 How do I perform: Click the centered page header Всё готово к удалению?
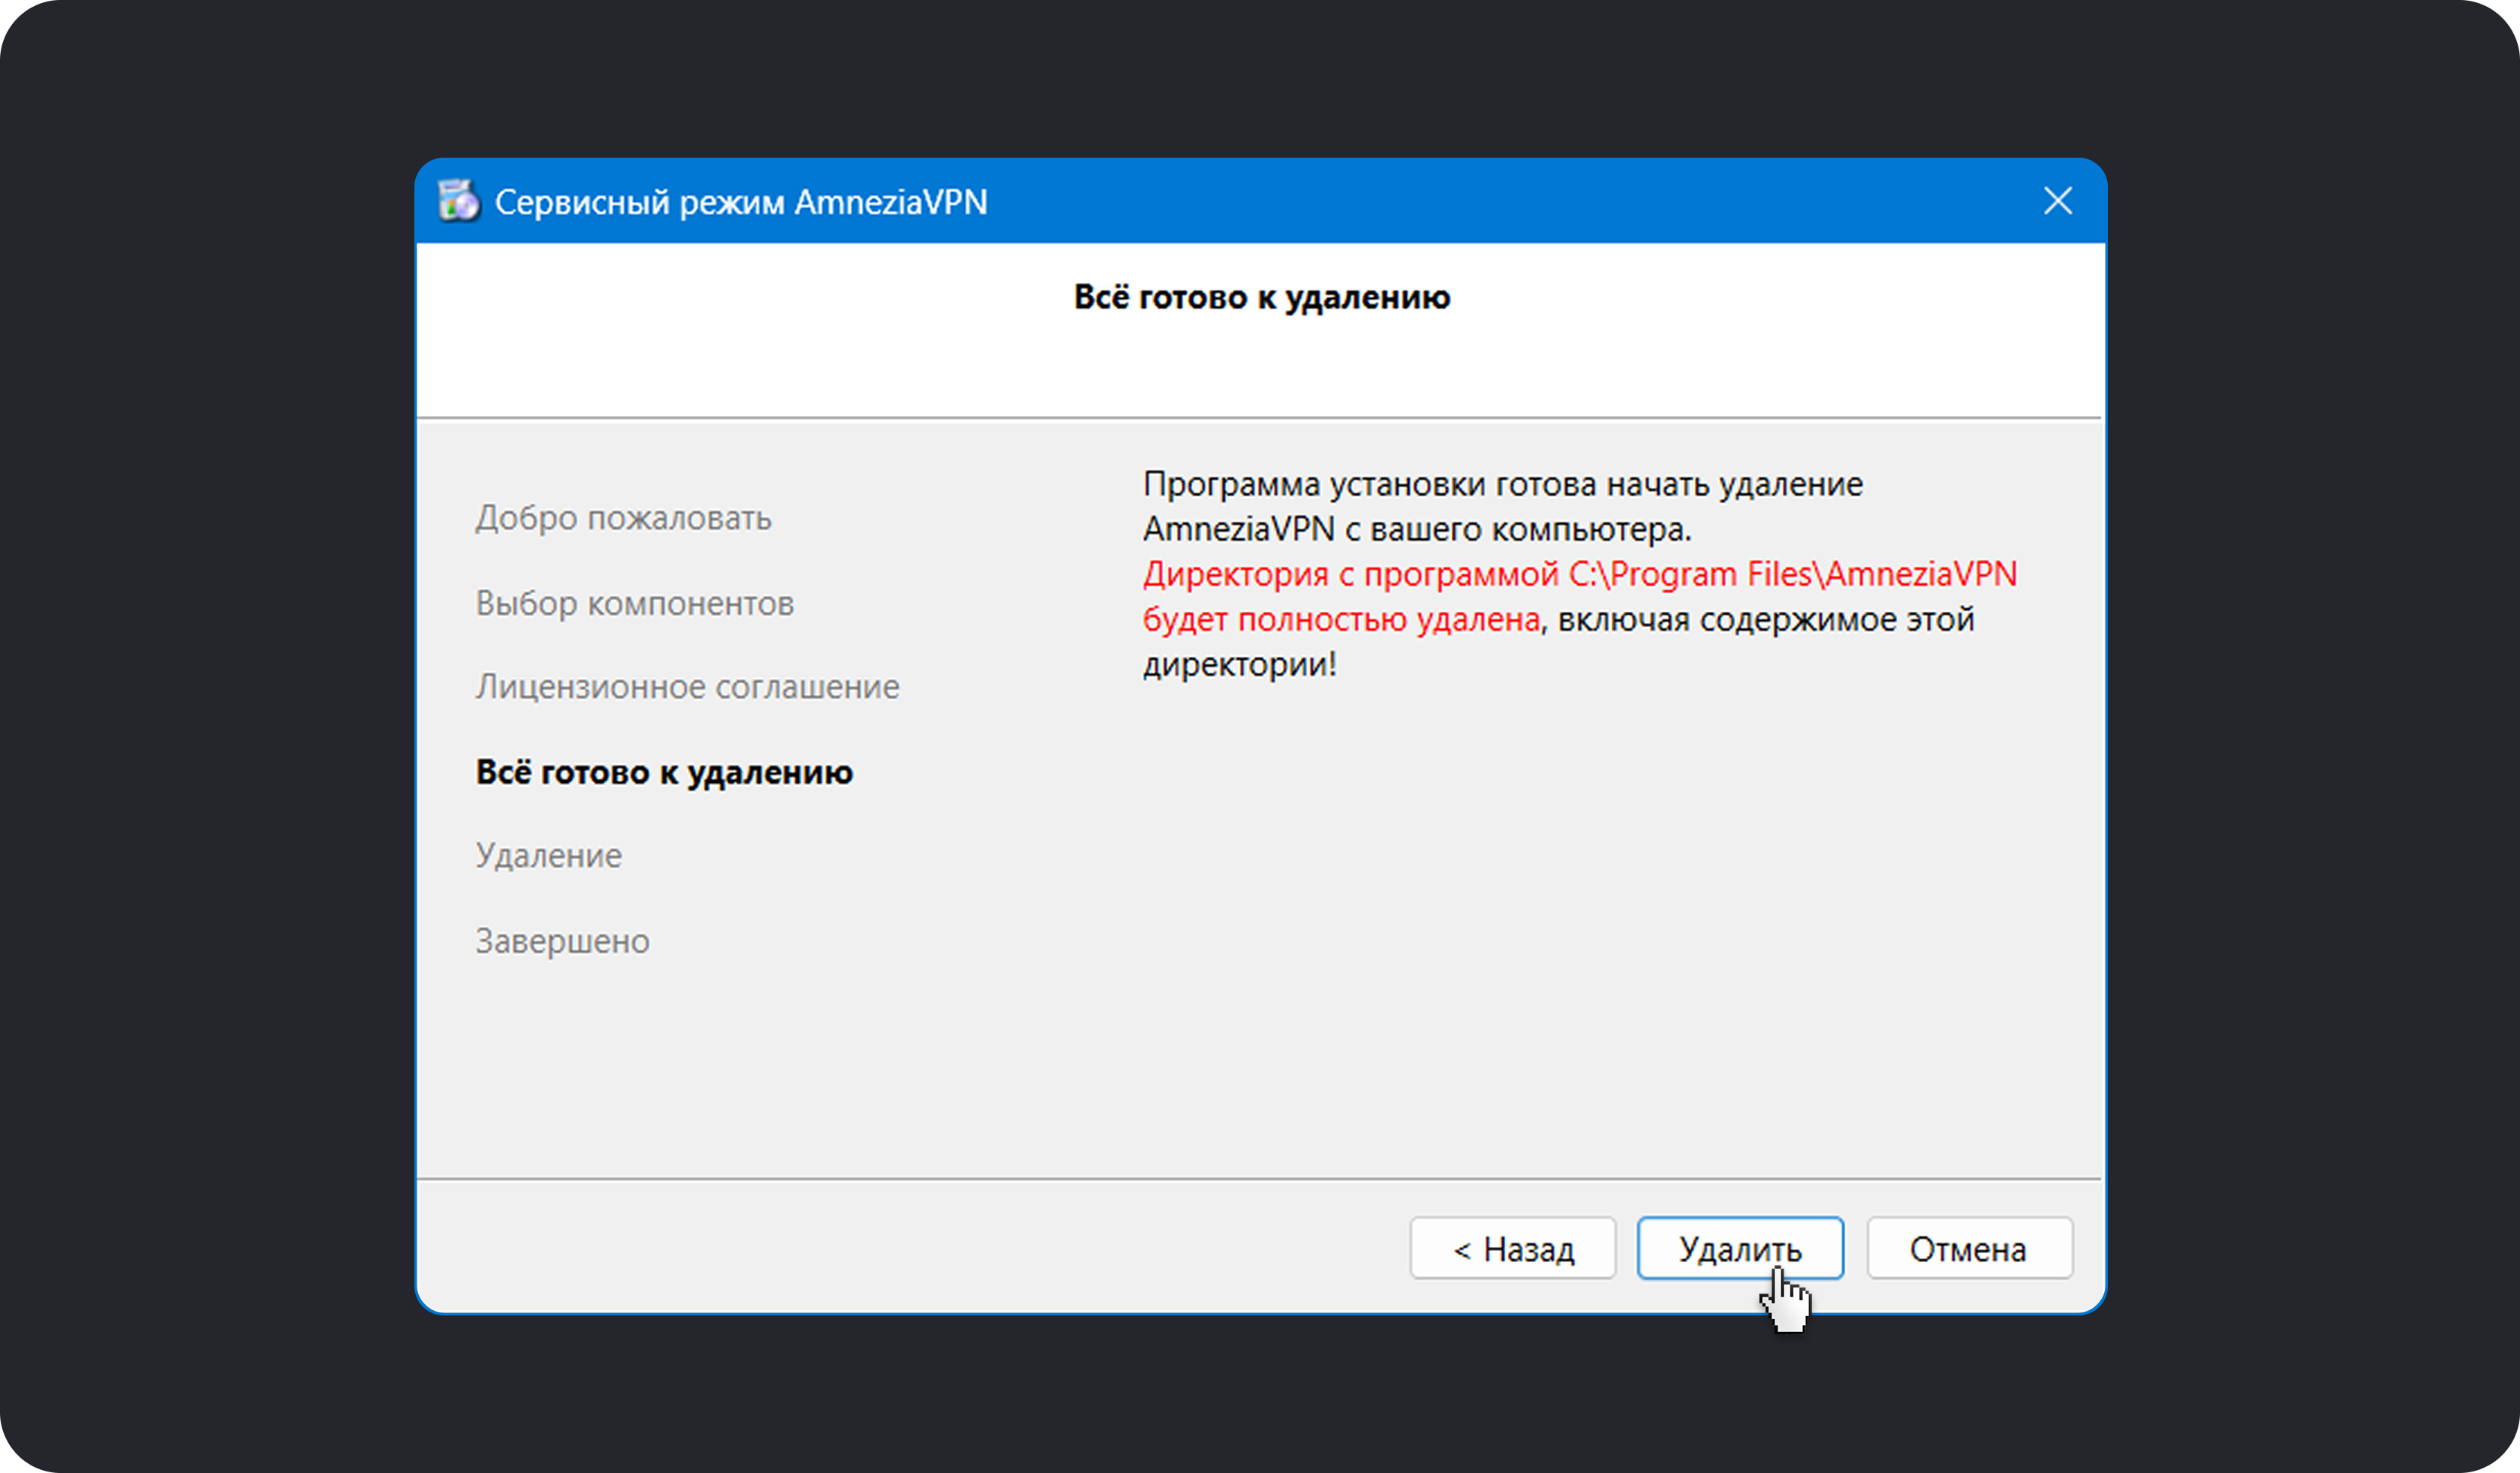tap(1261, 297)
